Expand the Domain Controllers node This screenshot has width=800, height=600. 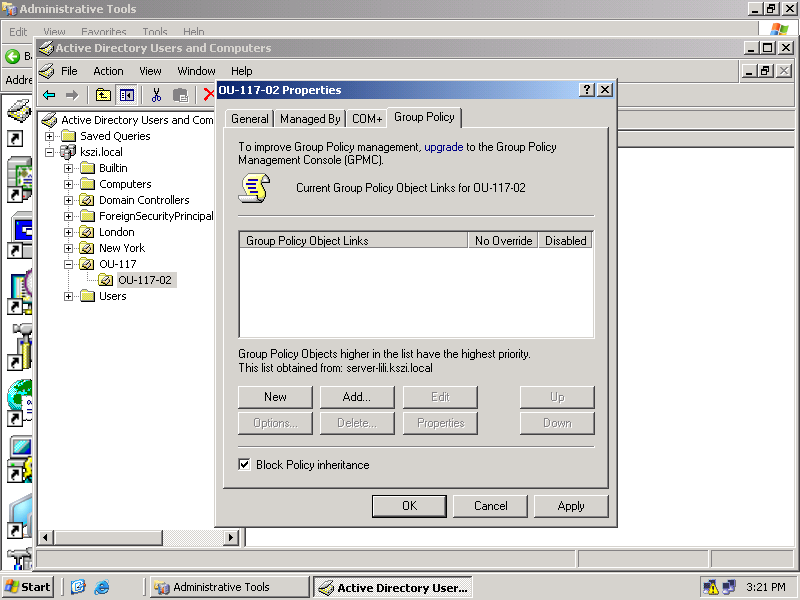[68, 200]
